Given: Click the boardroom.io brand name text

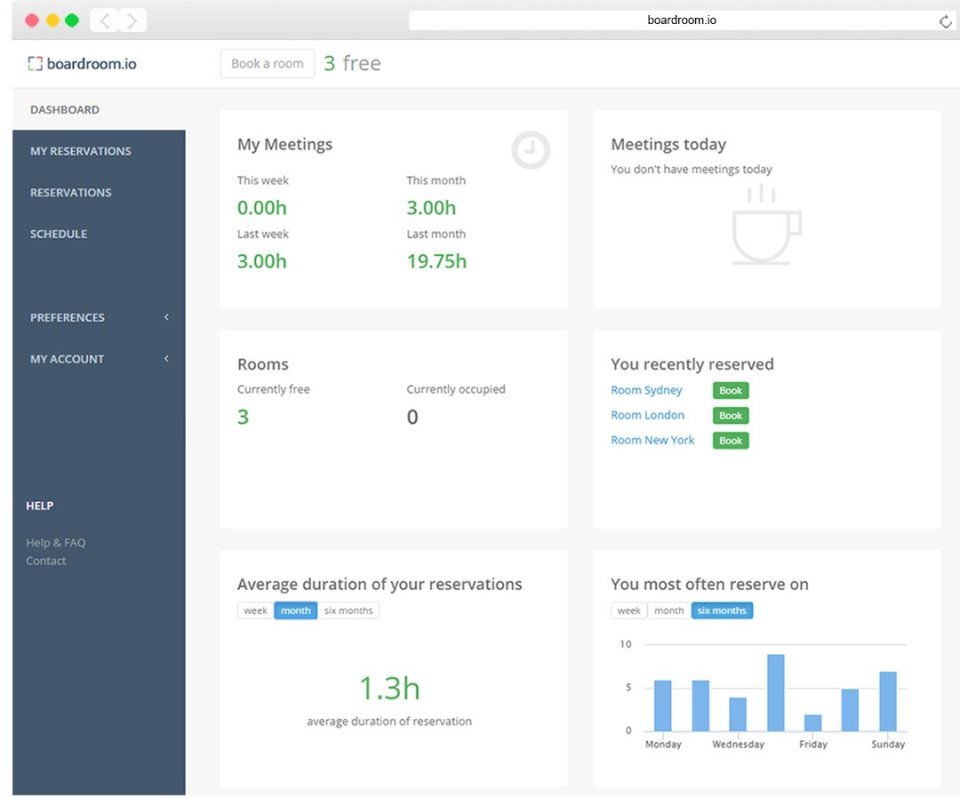Looking at the screenshot, I should (92, 64).
